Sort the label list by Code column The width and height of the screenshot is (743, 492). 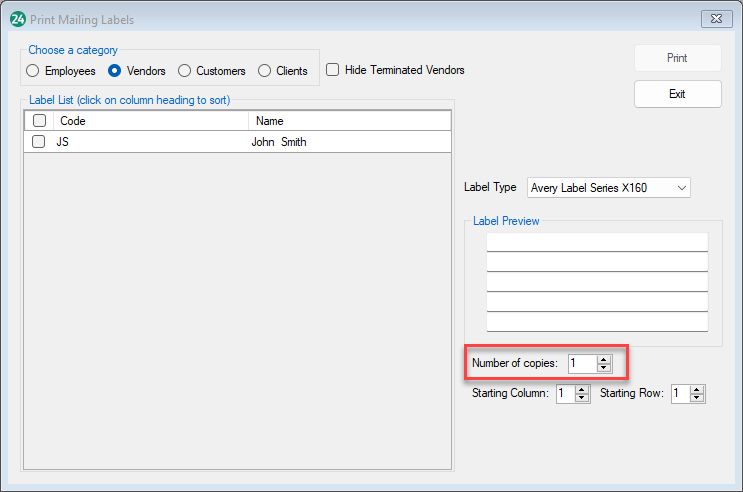150,121
